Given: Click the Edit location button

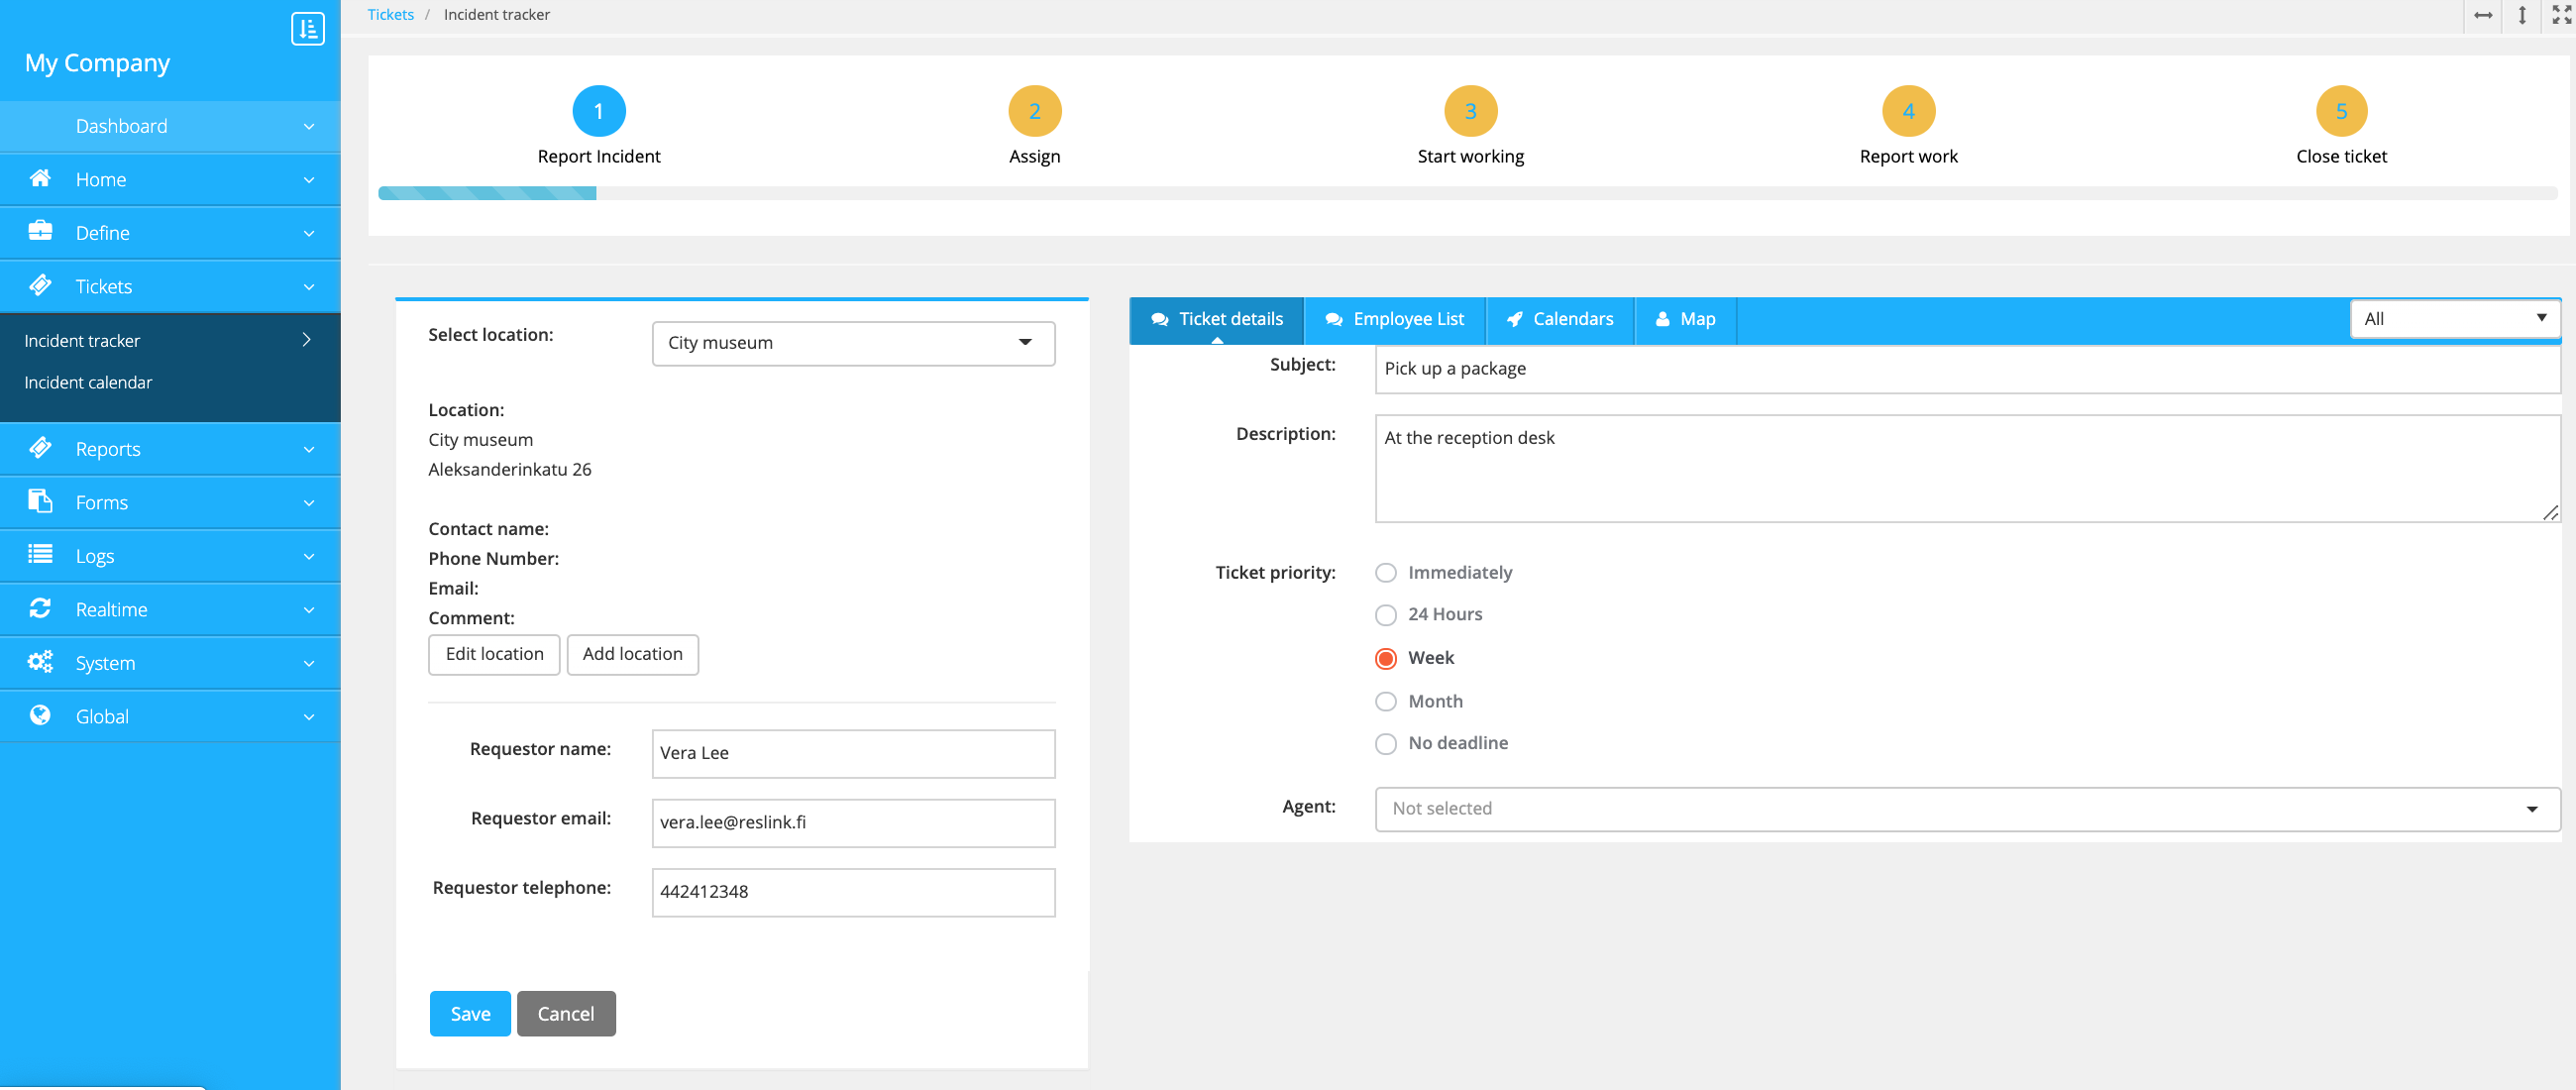Looking at the screenshot, I should click(494, 654).
